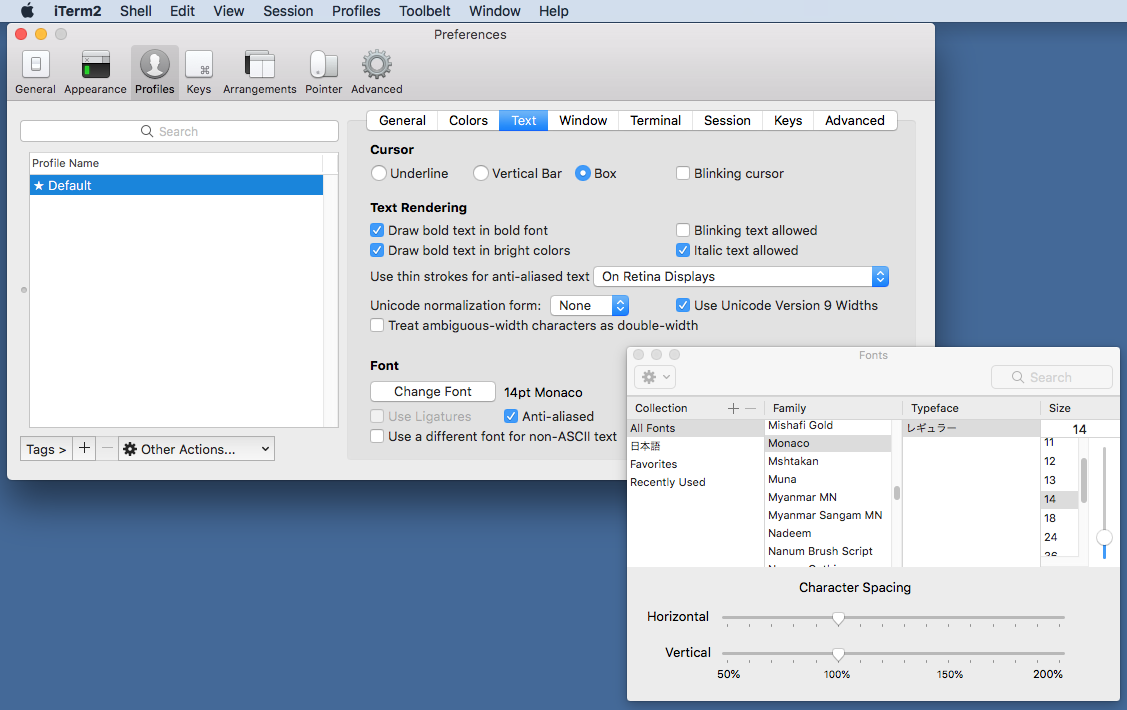Open the Appearance preferences pane icon

[95, 72]
